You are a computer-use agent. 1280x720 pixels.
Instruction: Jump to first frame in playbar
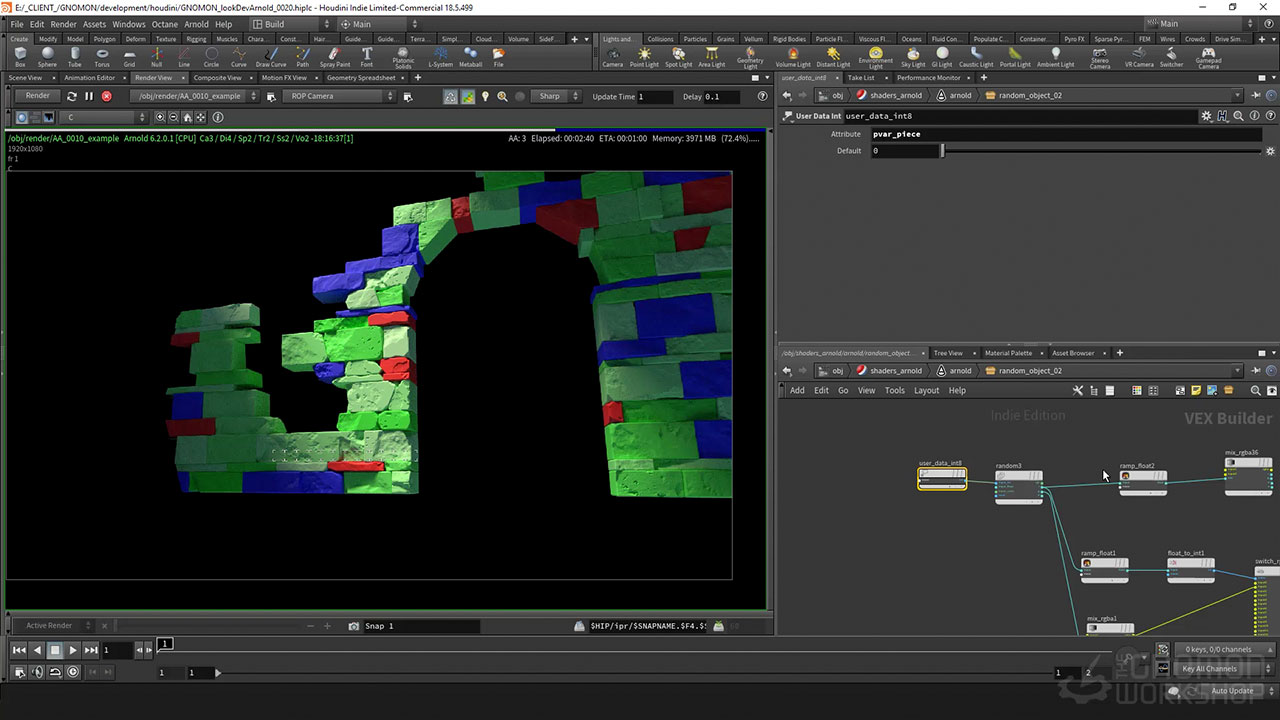coord(19,650)
